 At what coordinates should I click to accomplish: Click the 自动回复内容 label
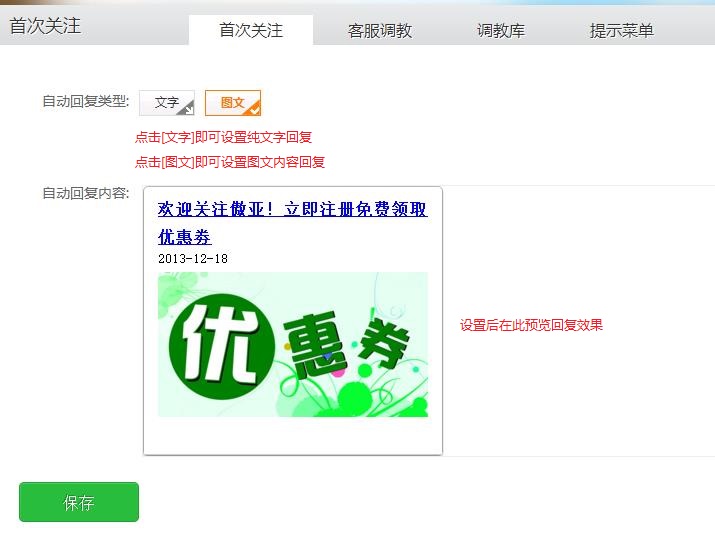[x=85, y=193]
